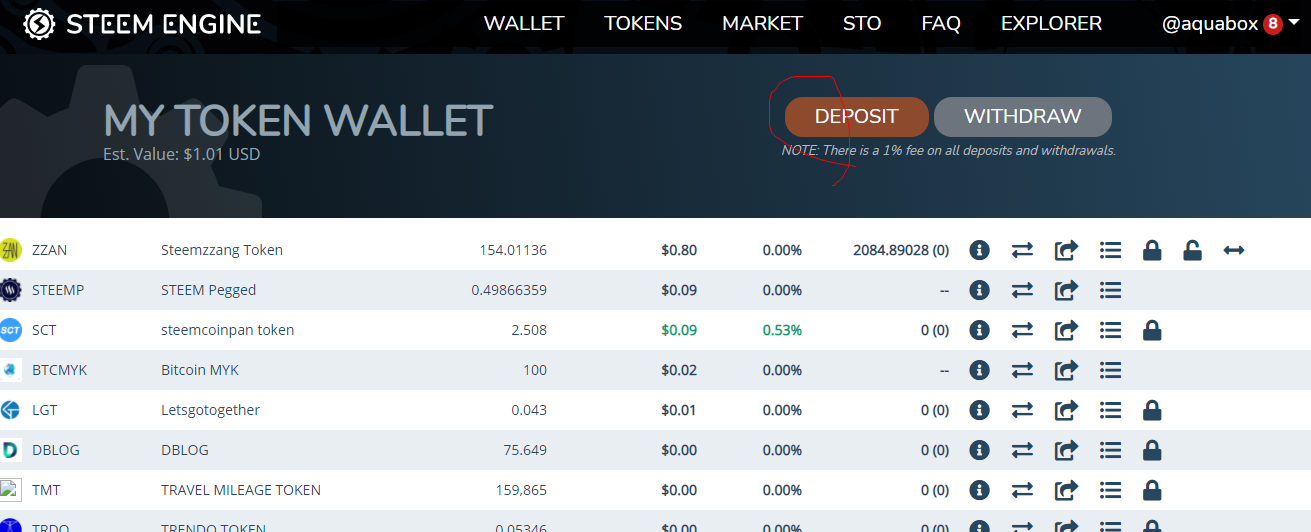The height and width of the screenshot is (532, 1311).
Task: Click the 'Est. Value: $1.01 USD' text
Action: tap(182, 154)
